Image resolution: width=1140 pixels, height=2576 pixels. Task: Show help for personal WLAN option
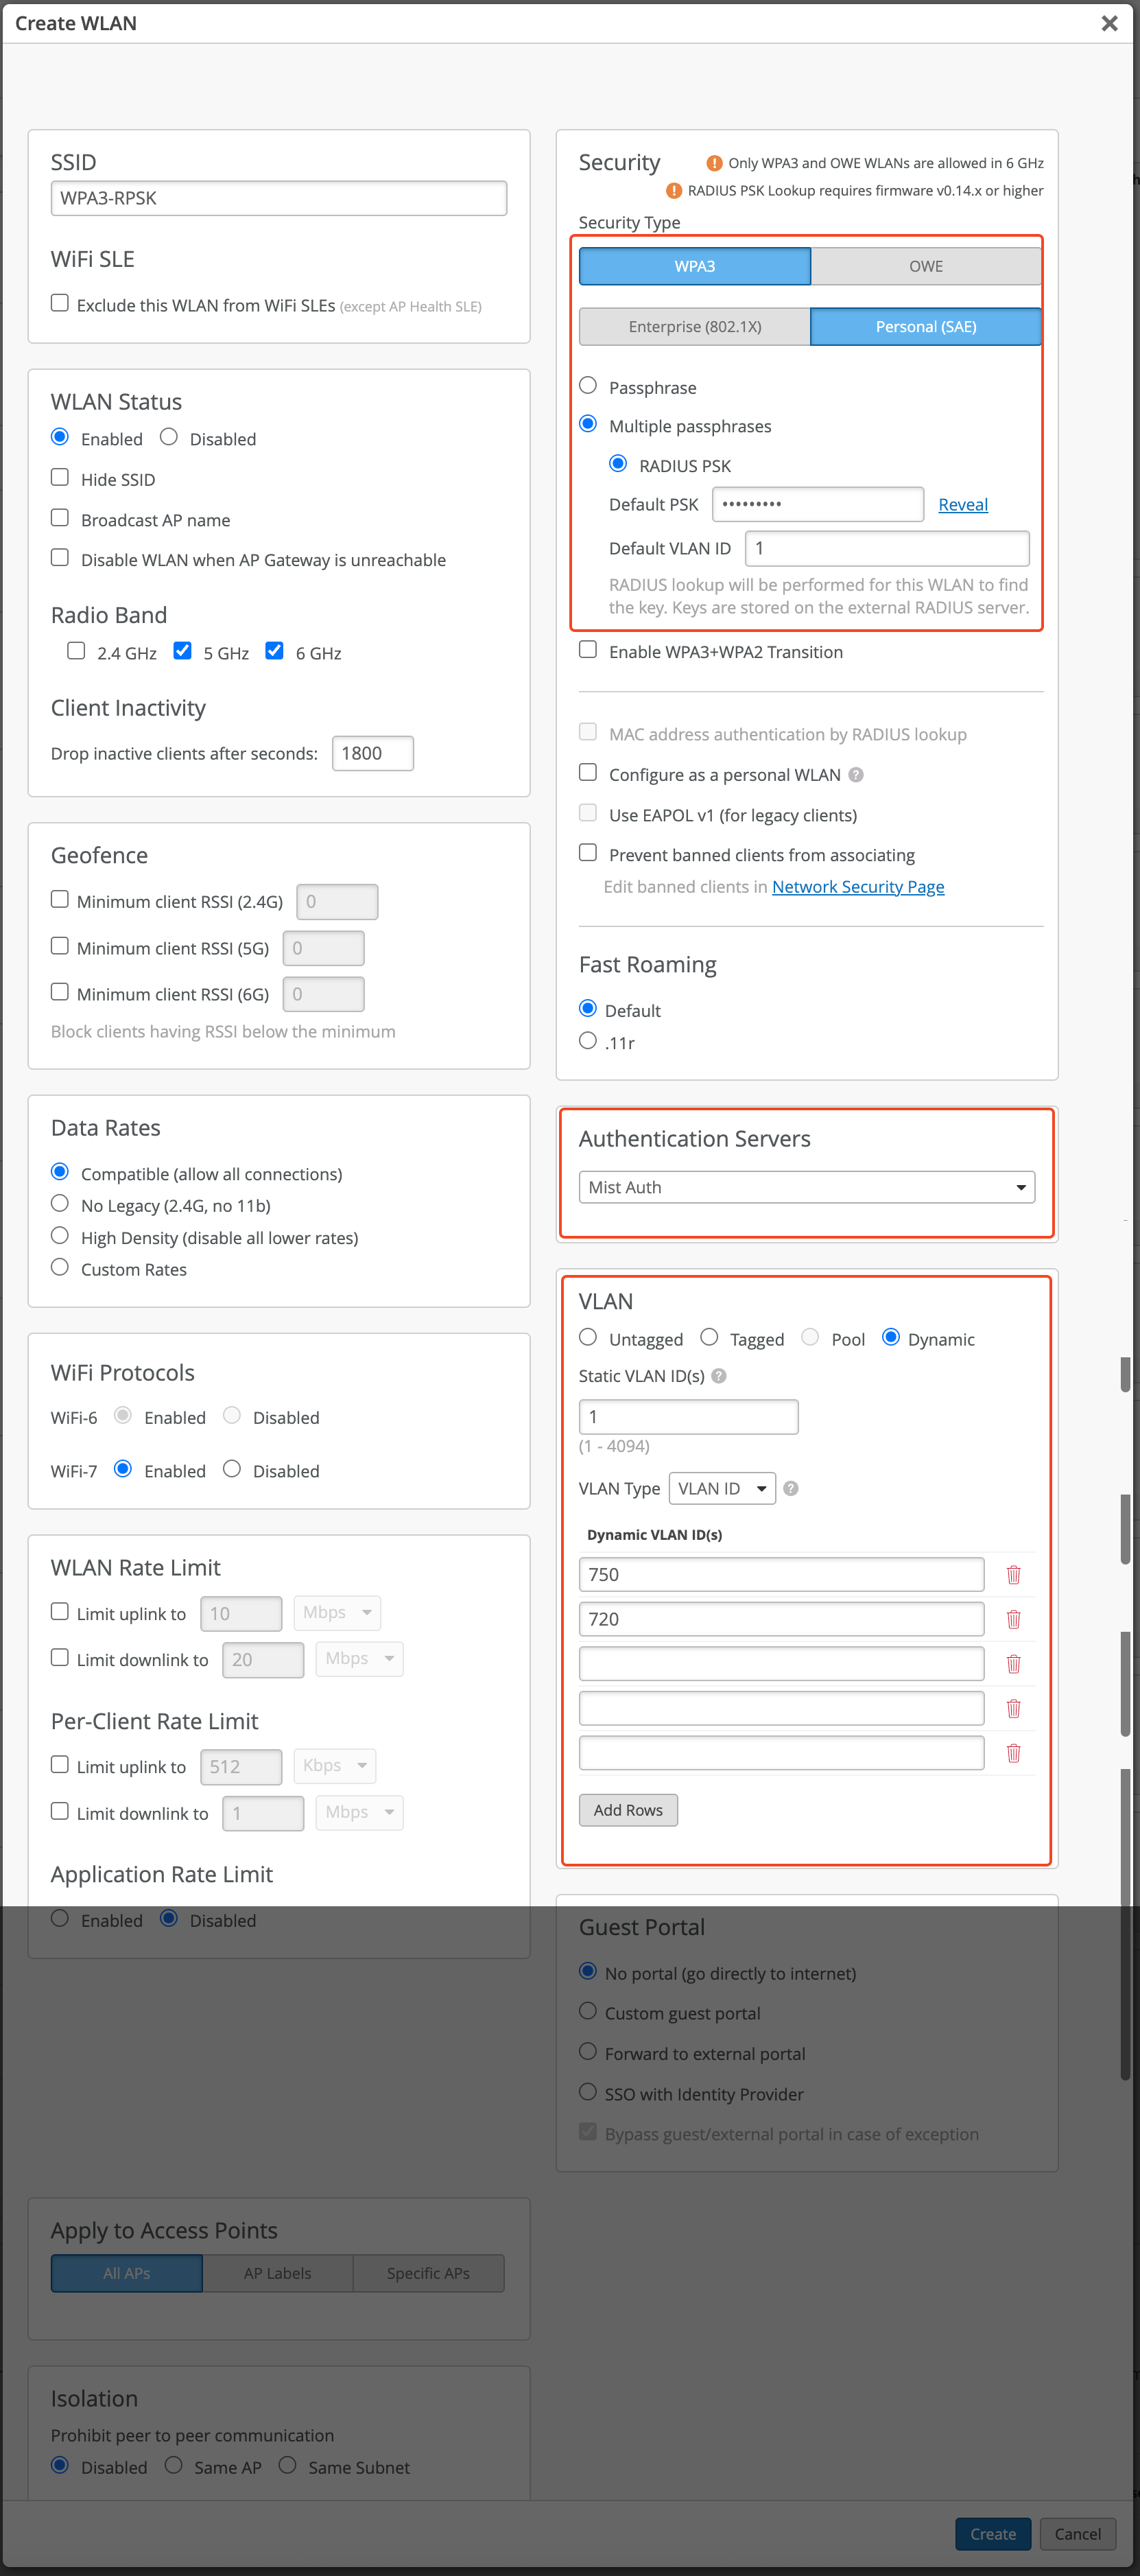[x=856, y=775]
